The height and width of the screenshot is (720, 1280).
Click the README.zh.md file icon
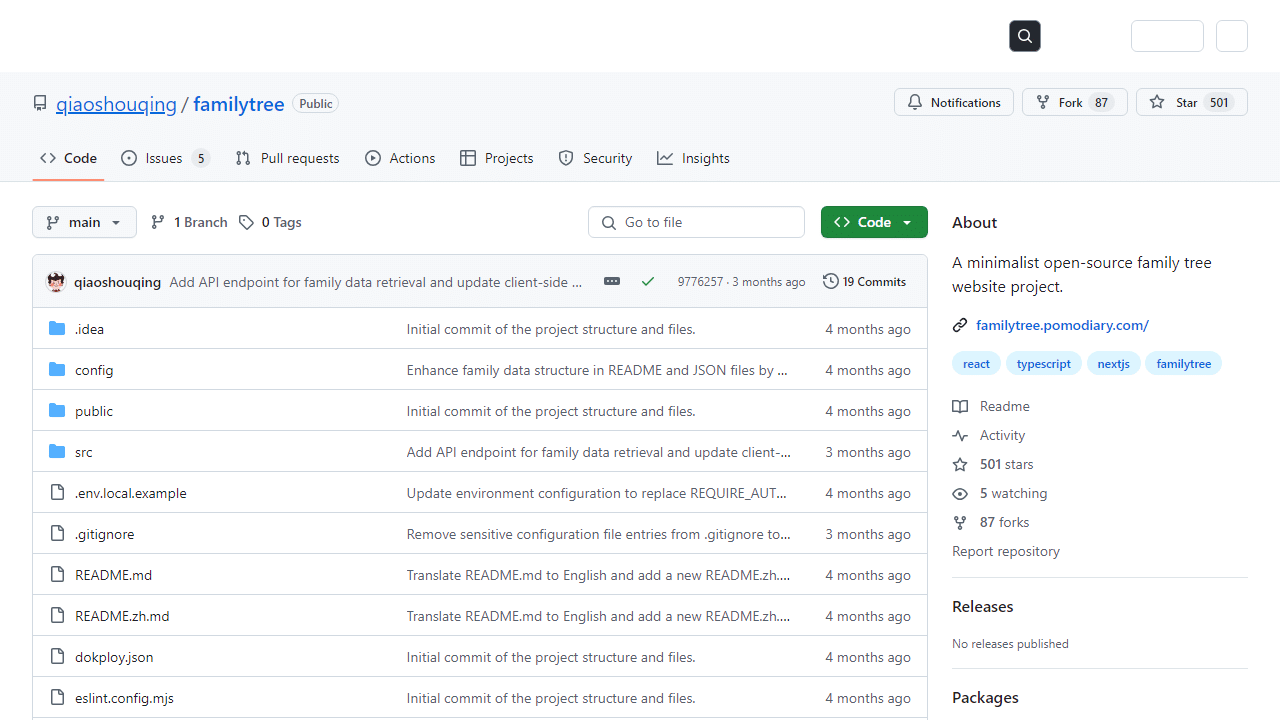pos(57,616)
